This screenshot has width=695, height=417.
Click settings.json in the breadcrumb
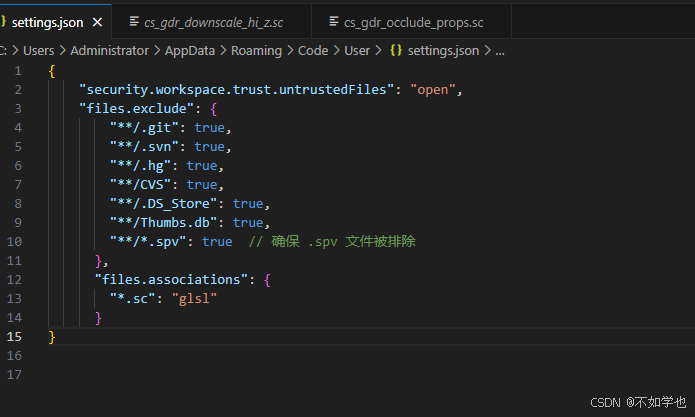tap(443, 51)
